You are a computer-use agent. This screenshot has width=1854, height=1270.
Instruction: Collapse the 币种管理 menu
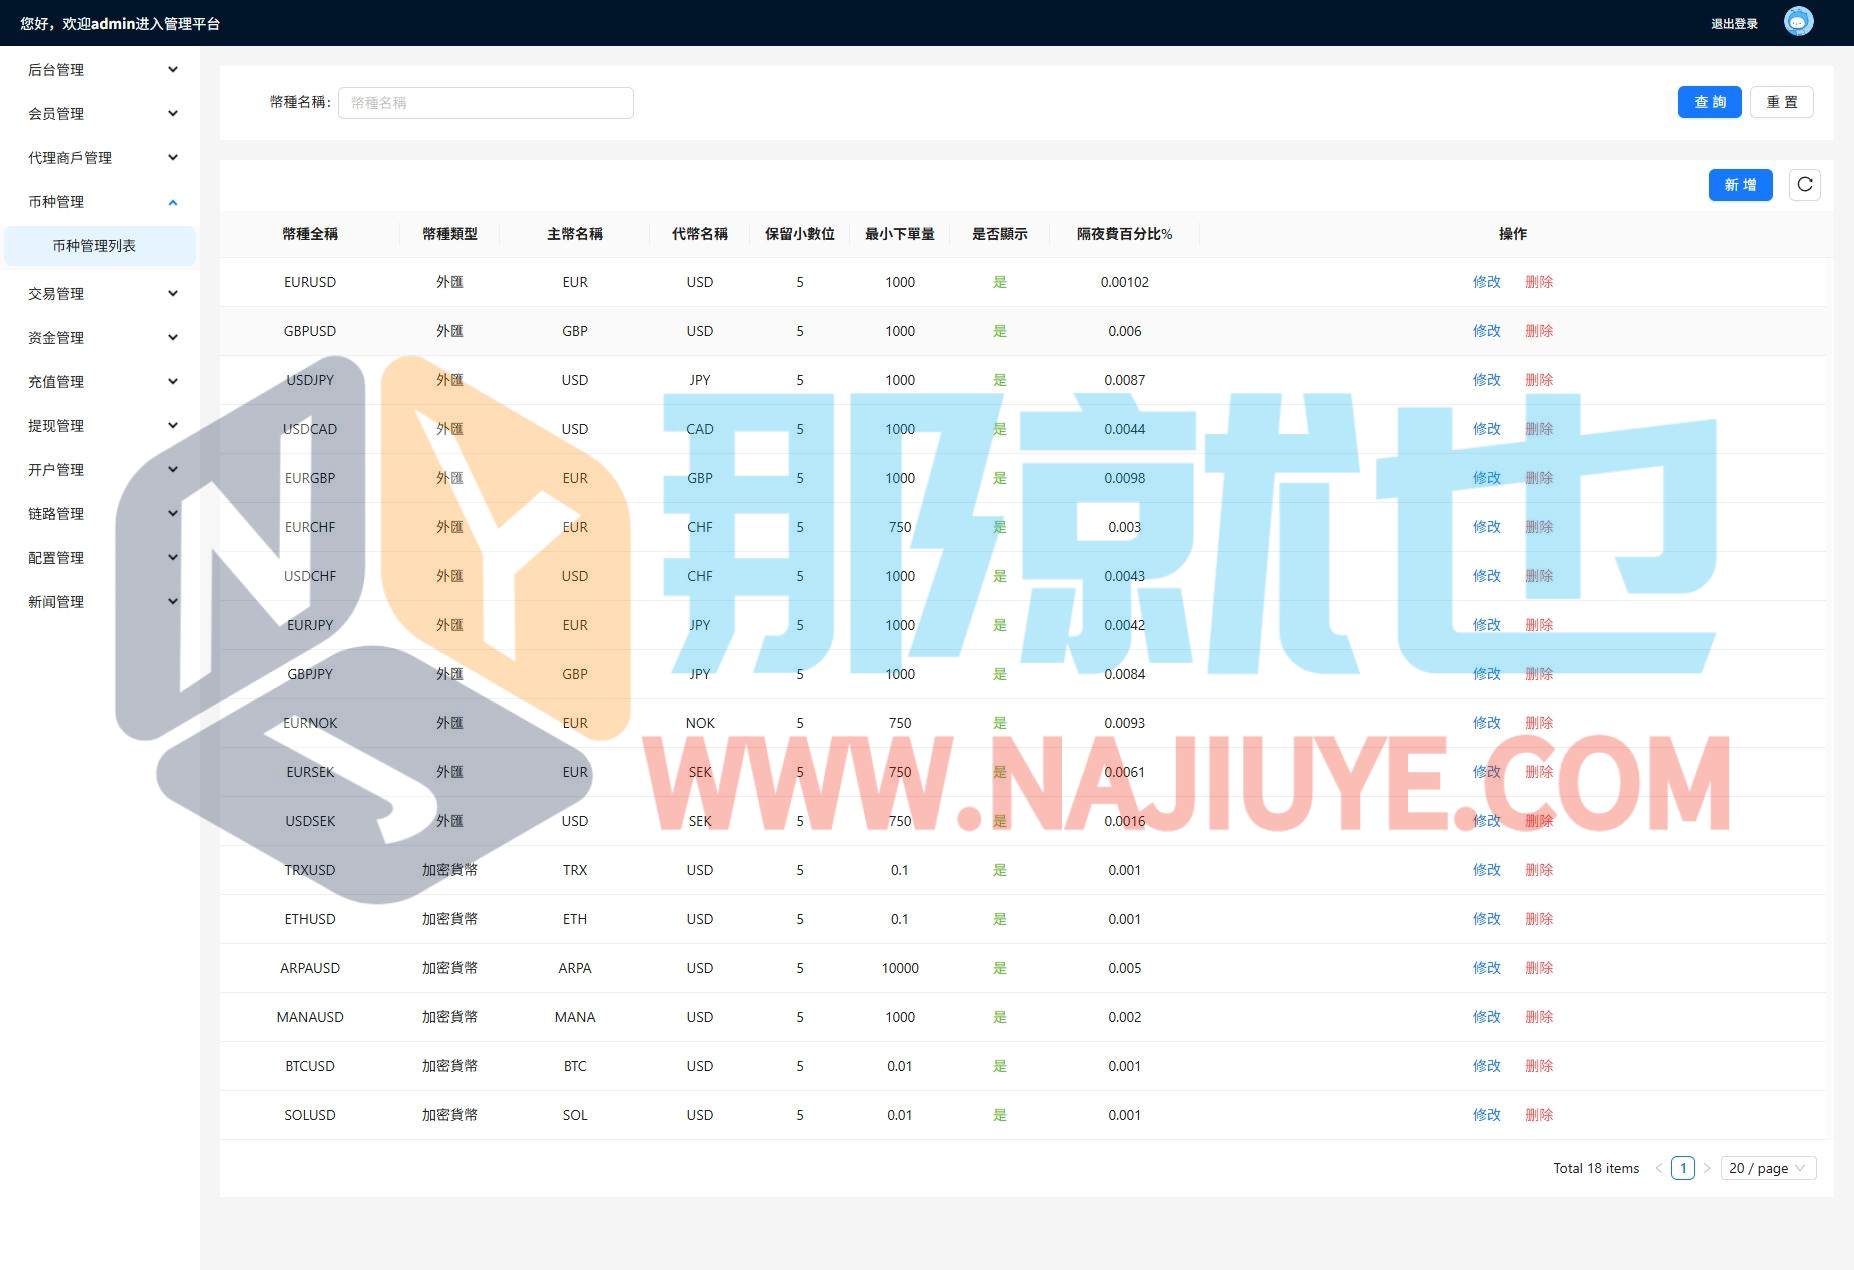point(100,202)
